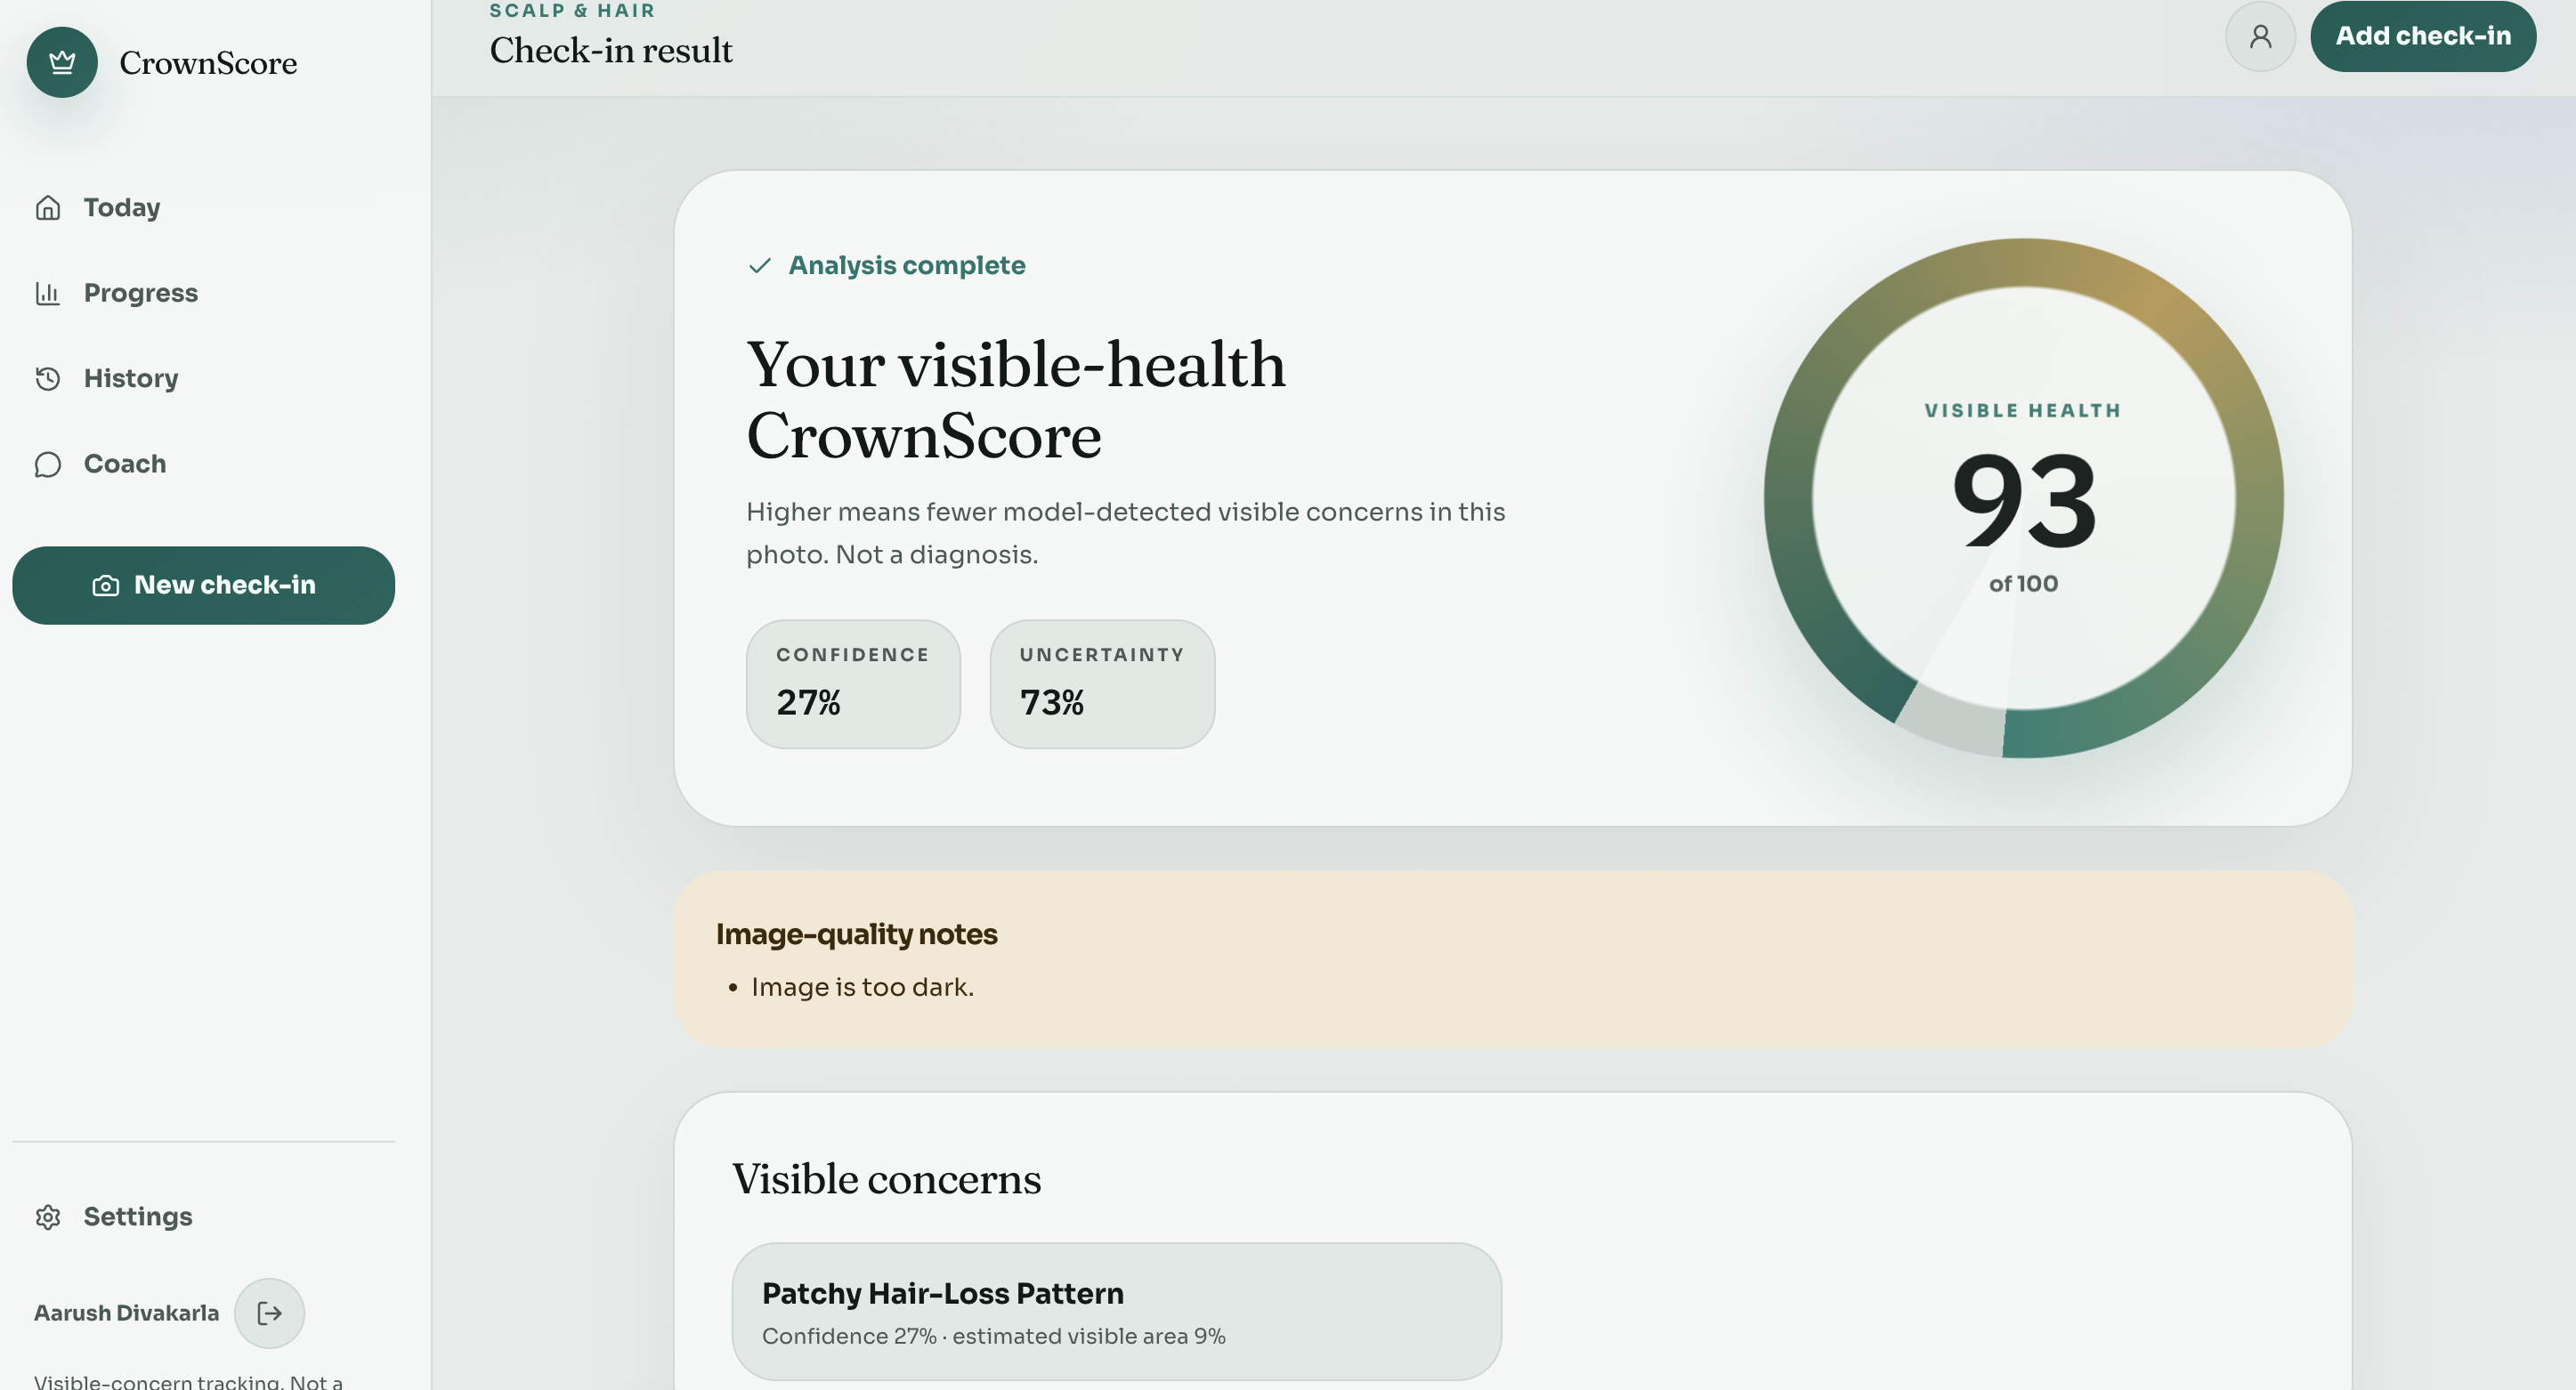This screenshot has height=1390, width=2576.
Task: Click the 'of 100' label
Action: (x=2024, y=584)
